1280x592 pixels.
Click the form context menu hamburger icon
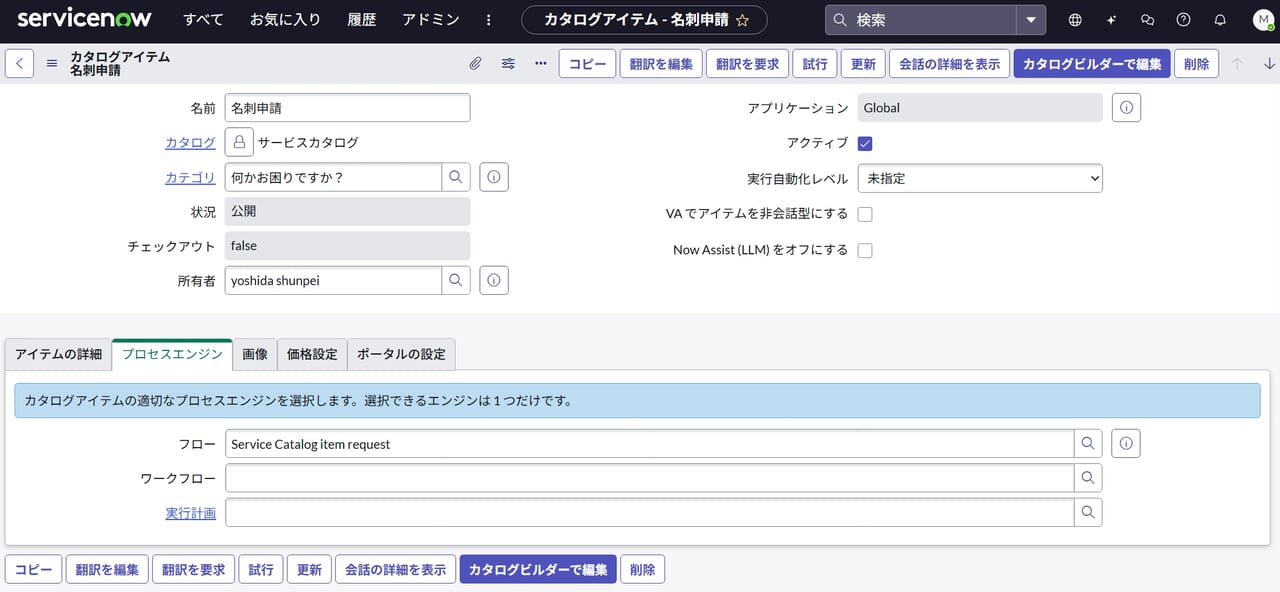(x=52, y=63)
